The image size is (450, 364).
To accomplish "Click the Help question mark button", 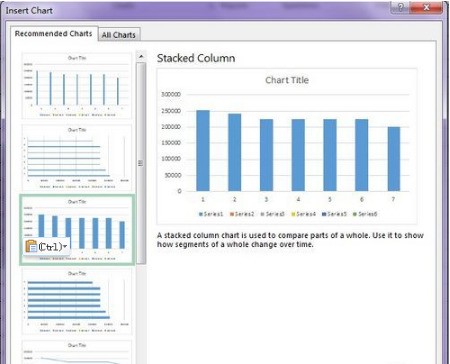I will click(x=401, y=7).
